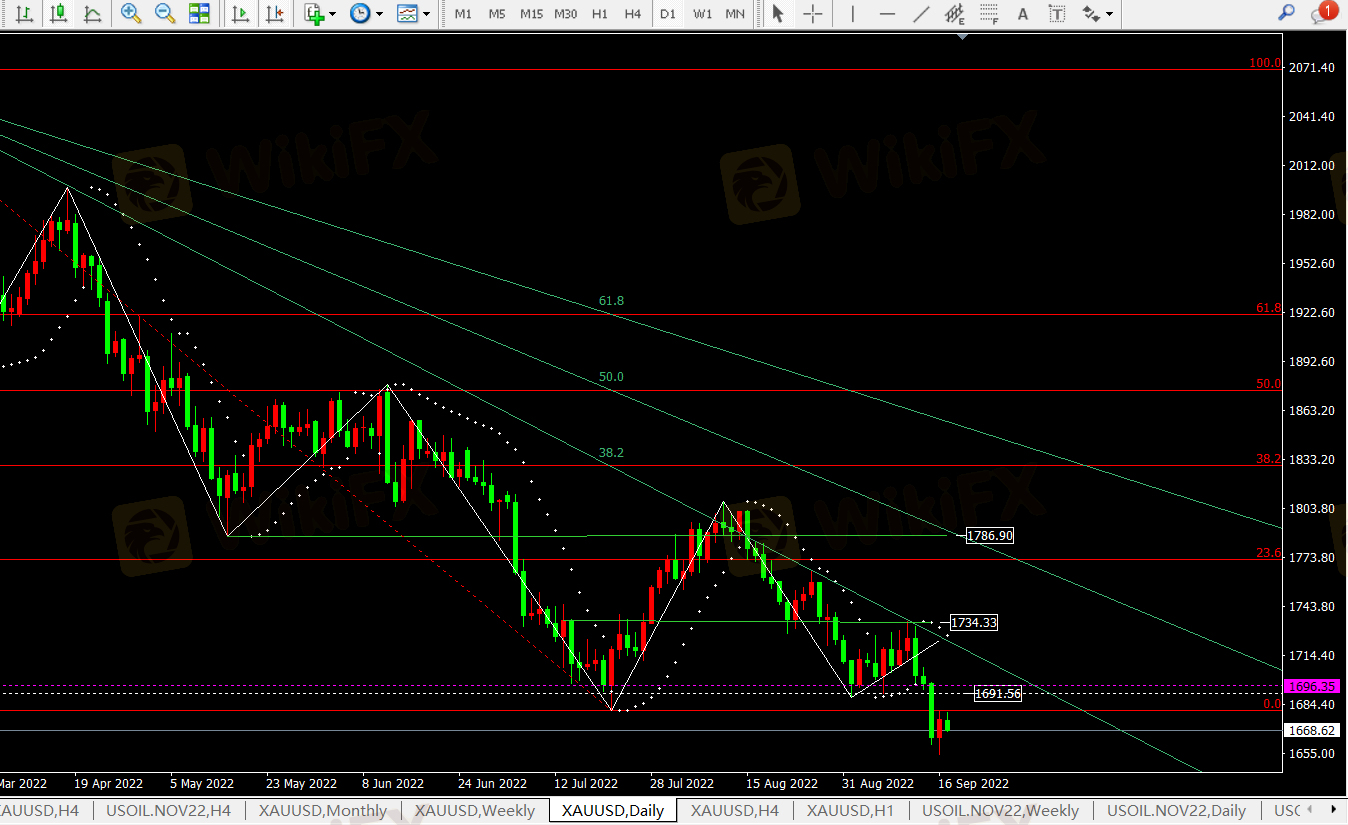Toggle candlestick chart mode
This screenshot has width=1348, height=825.
pos(58,14)
